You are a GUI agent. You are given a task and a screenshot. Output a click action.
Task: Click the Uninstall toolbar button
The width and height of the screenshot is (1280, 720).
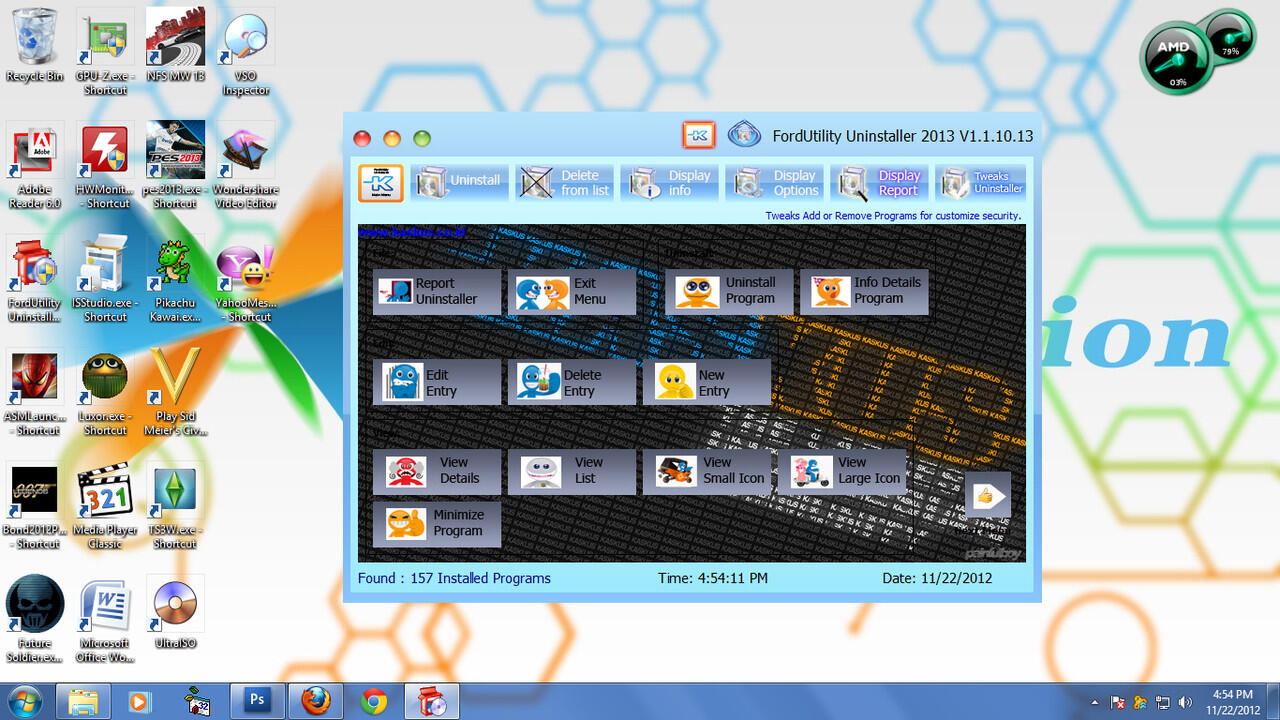coord(459,182)
